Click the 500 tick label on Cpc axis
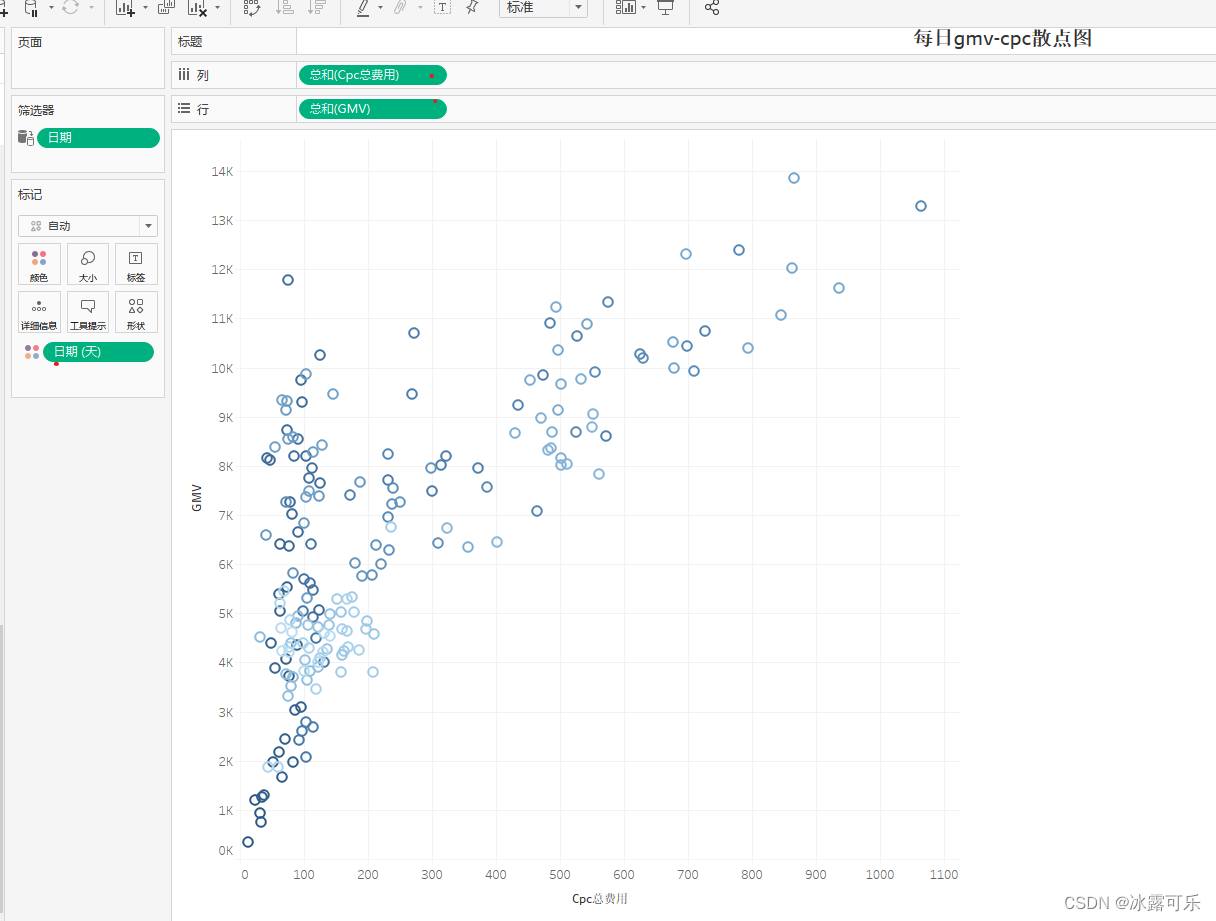 click(560, 875)
